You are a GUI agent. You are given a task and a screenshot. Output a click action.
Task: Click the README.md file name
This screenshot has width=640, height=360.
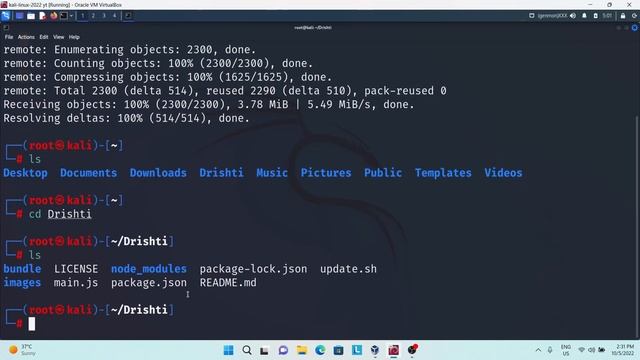pos(228,282)
